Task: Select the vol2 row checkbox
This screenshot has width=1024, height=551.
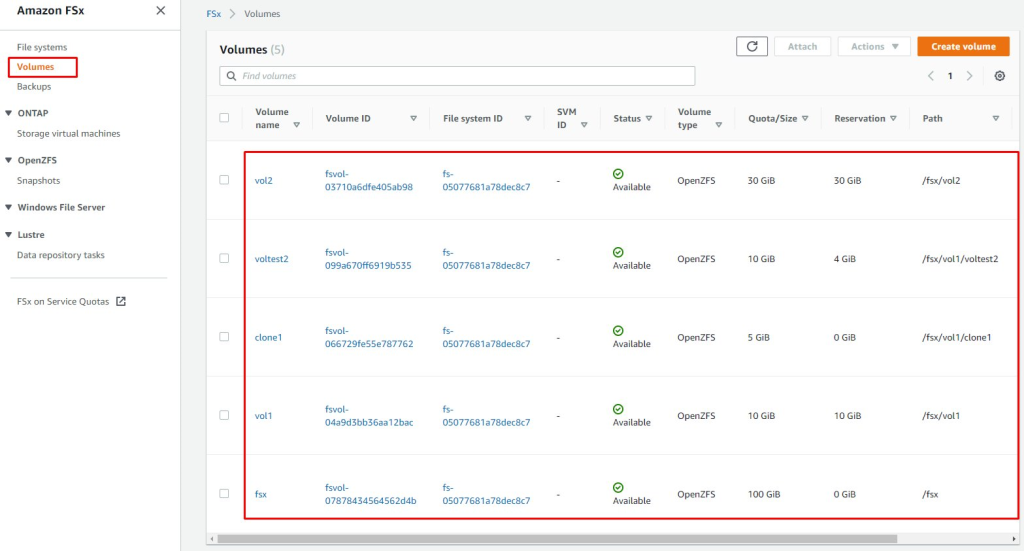Action: pyautogui.click(x=224, y=180)
